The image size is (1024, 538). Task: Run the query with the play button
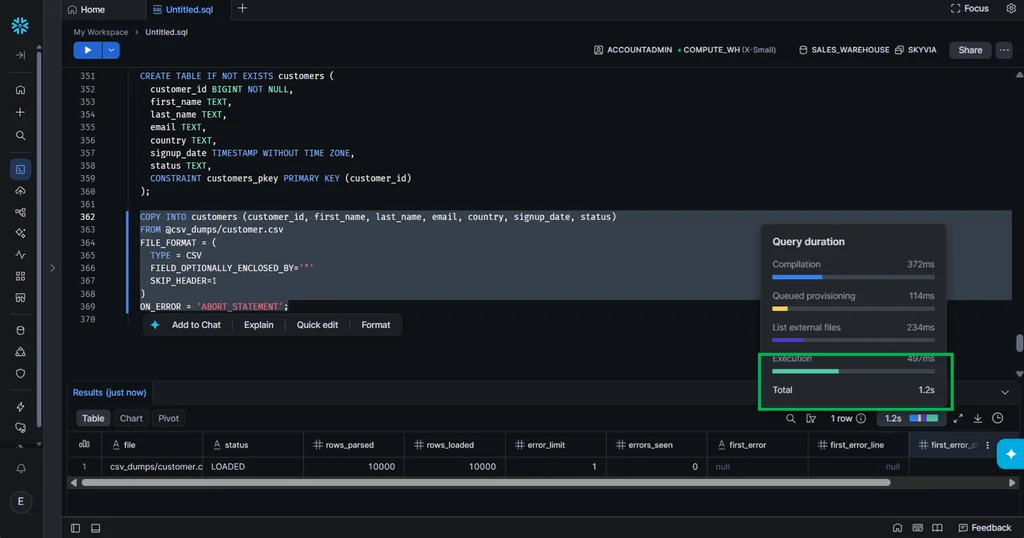pos(88,50)
